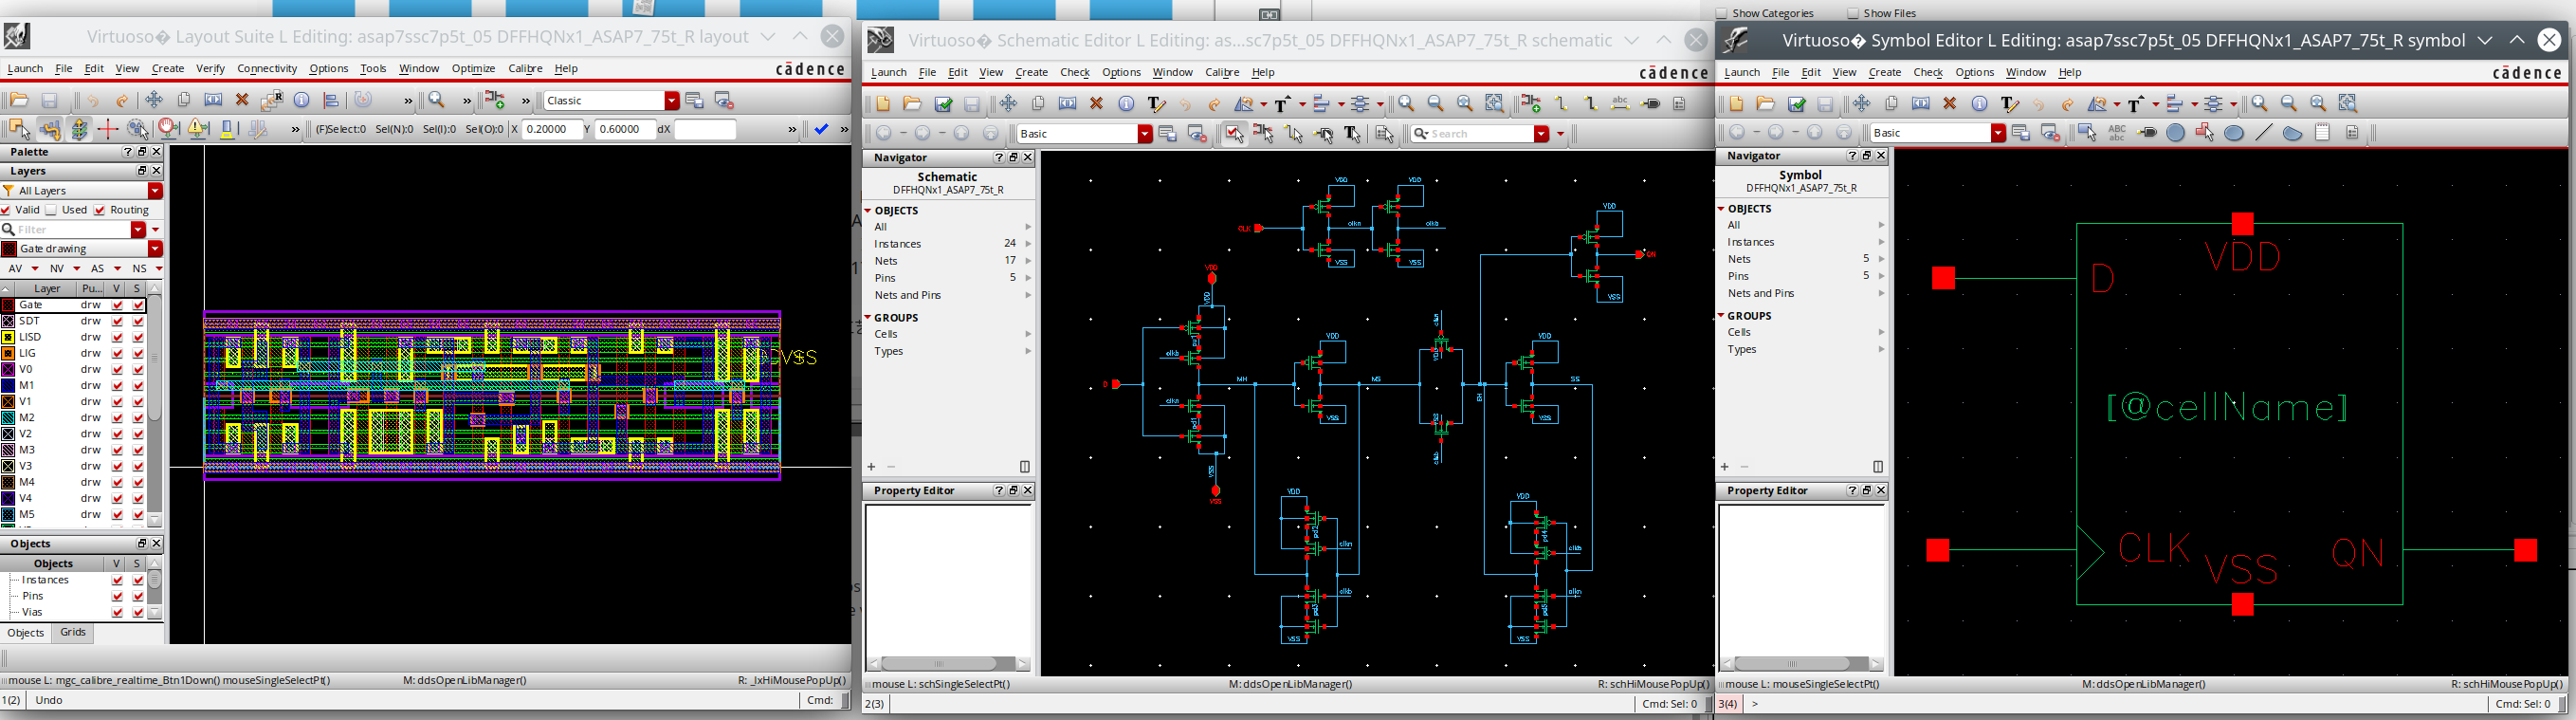This screenshot has height=720, width=2576.
Task: Click red crosshair icon in Layout toolbar
Action: pos(108,129)
